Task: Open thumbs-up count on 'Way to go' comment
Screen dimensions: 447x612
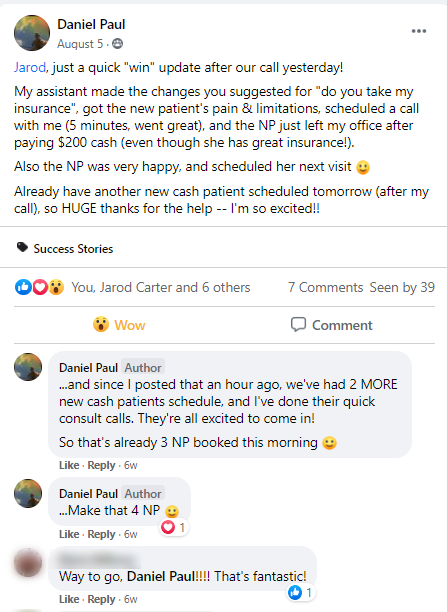Action: point(301,592)
